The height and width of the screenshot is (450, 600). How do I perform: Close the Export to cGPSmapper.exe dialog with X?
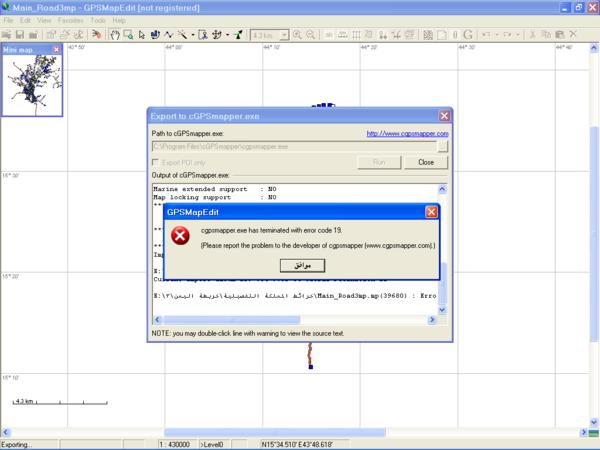click(x=444, y=116)
